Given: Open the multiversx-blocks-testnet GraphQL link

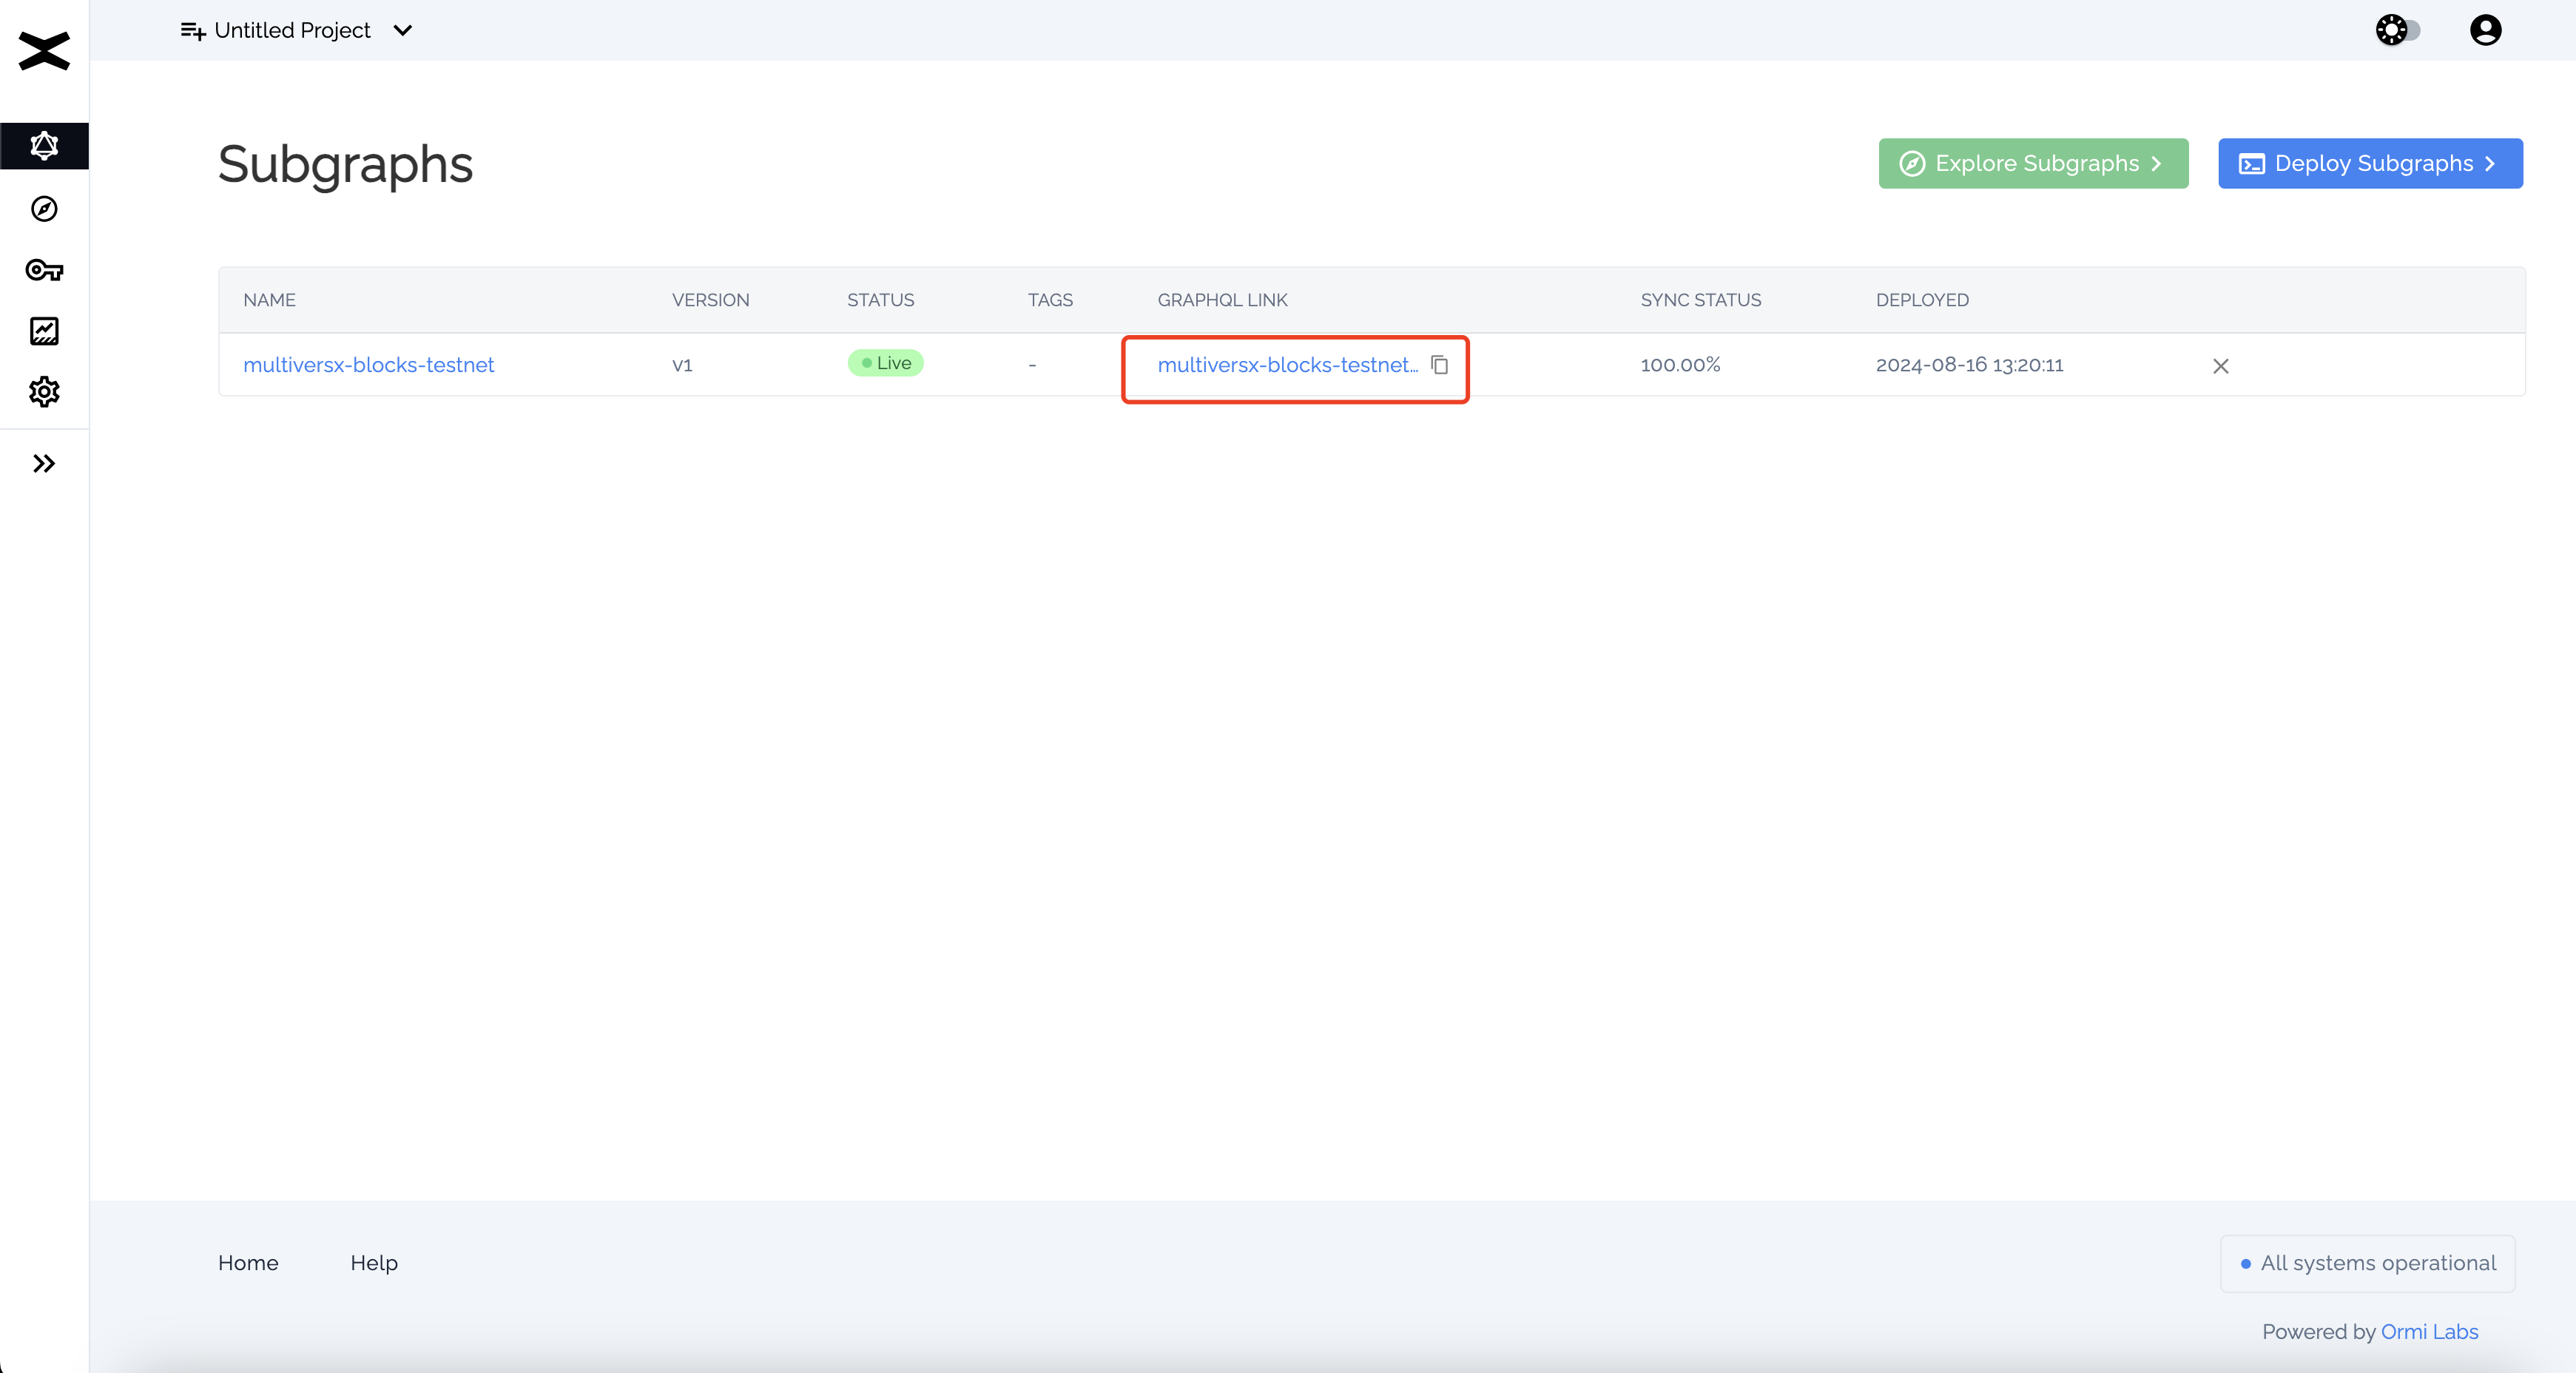Looking at the screenshot, I should coord(1288,365).
